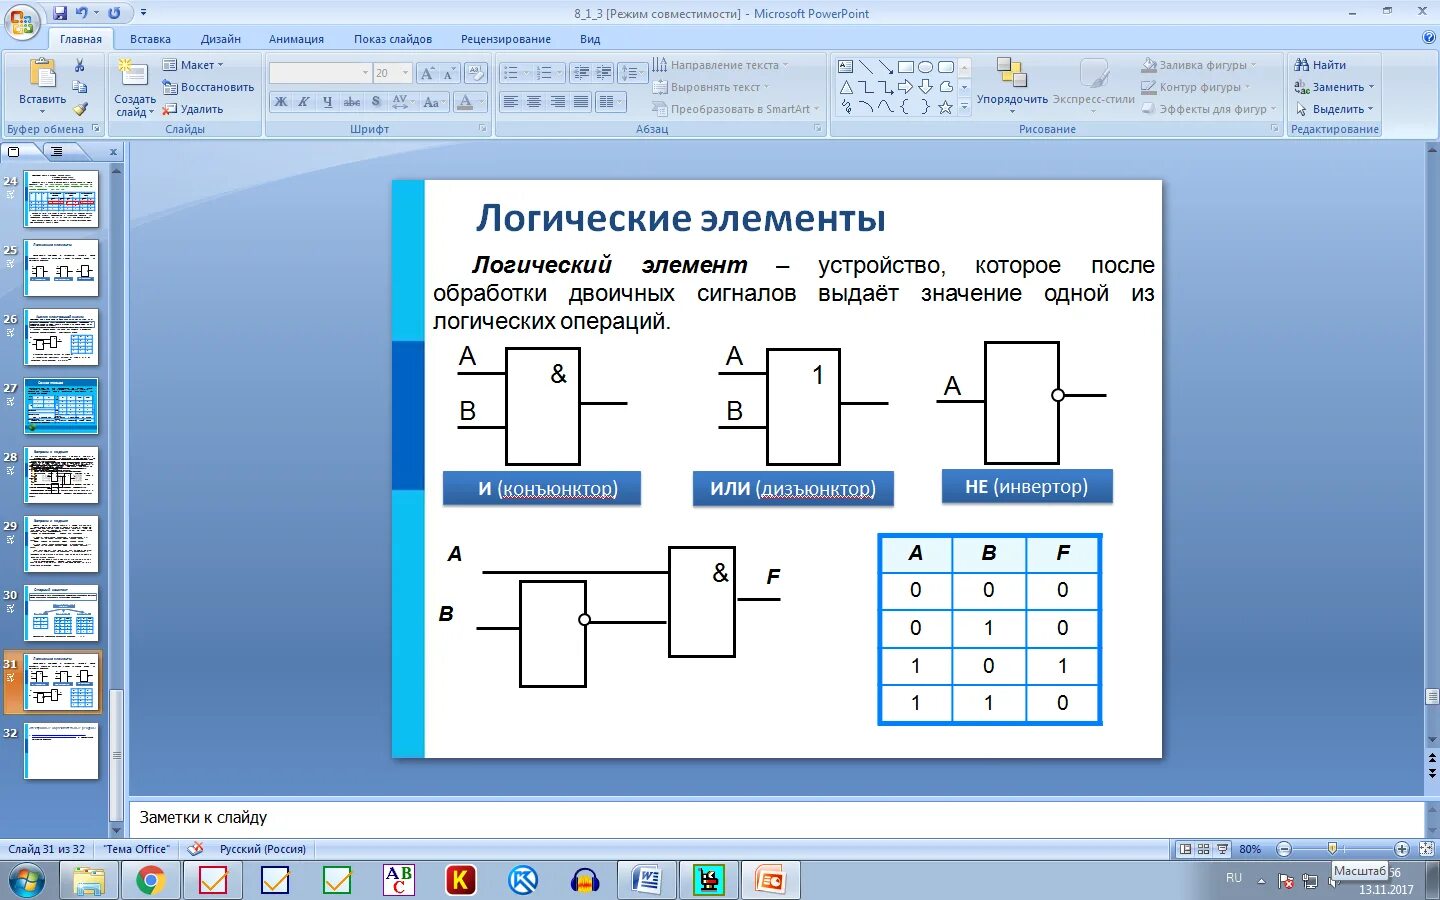Screen dimensions: 1440x900
Task: Create a new slide with Создать слайд icon
Action: [x=133, y=73]
